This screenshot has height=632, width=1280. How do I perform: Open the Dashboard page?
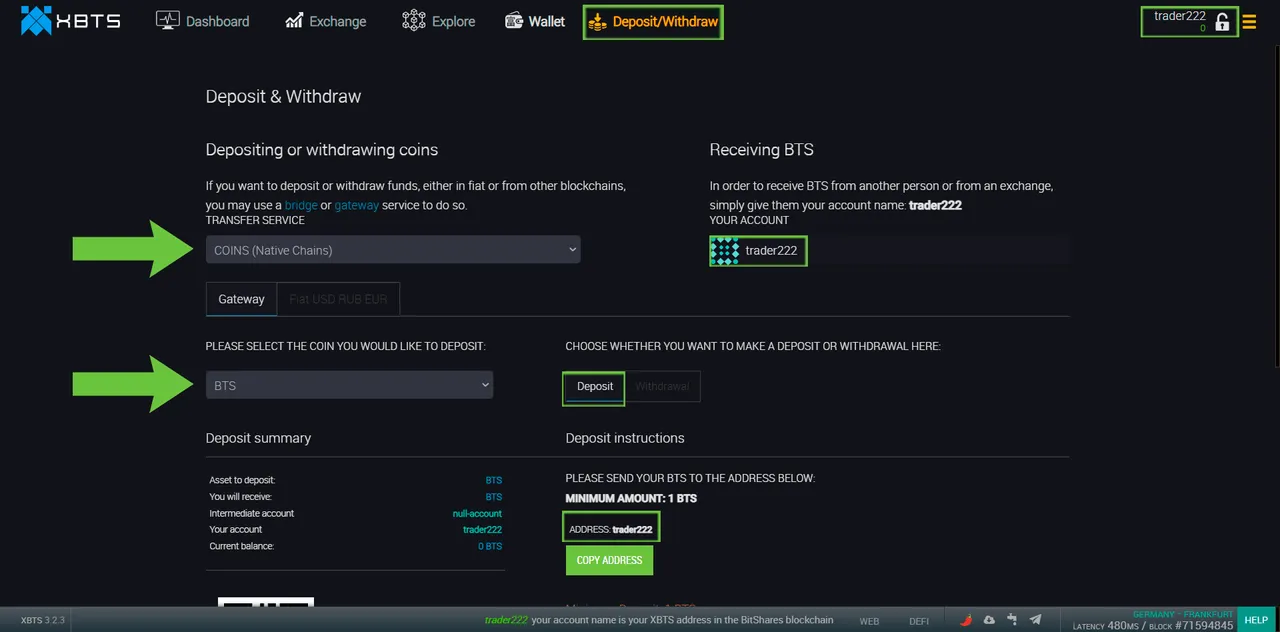tap(203, 21)
